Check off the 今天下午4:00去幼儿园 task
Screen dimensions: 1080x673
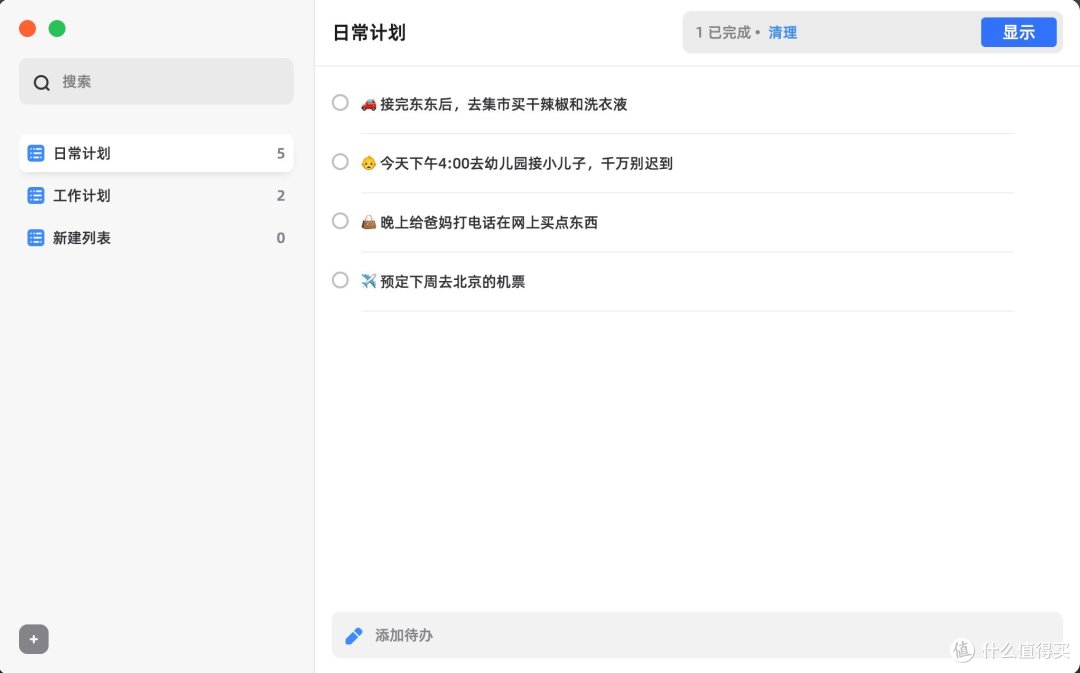[x=340, y=162]
